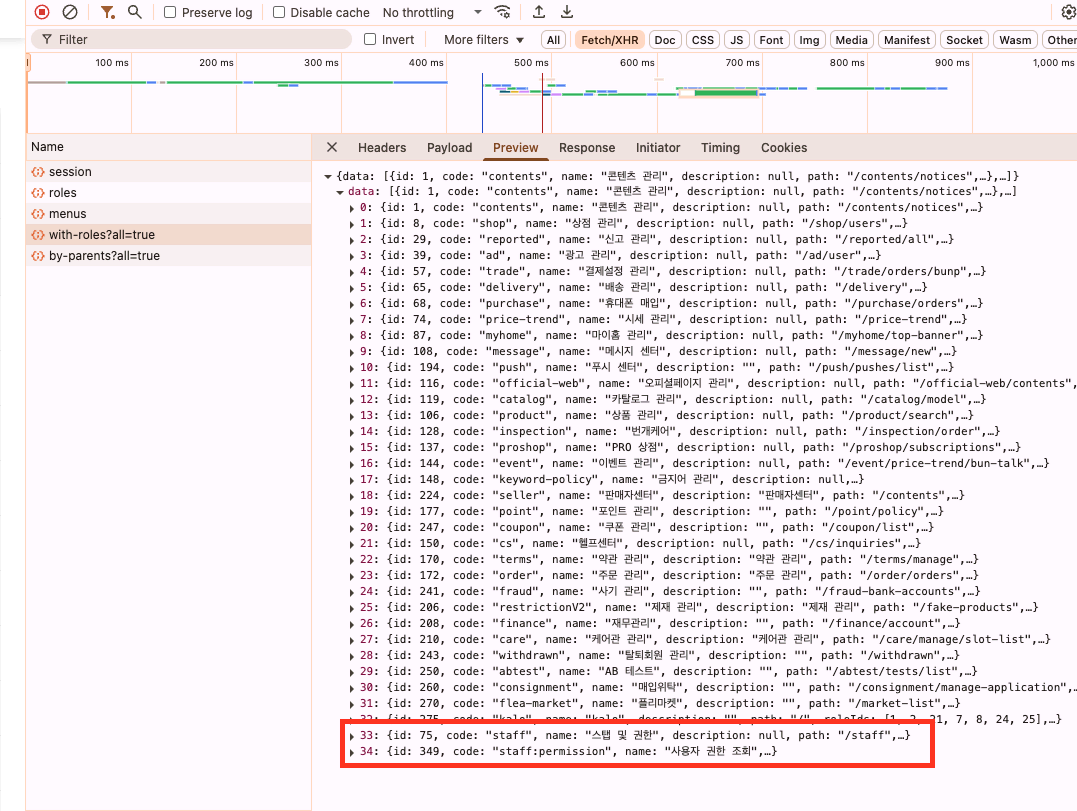This screenshot has height=811, width=1077.
Task: Close the request details panel
Action: pyautogui.click(x=332, y=147)
